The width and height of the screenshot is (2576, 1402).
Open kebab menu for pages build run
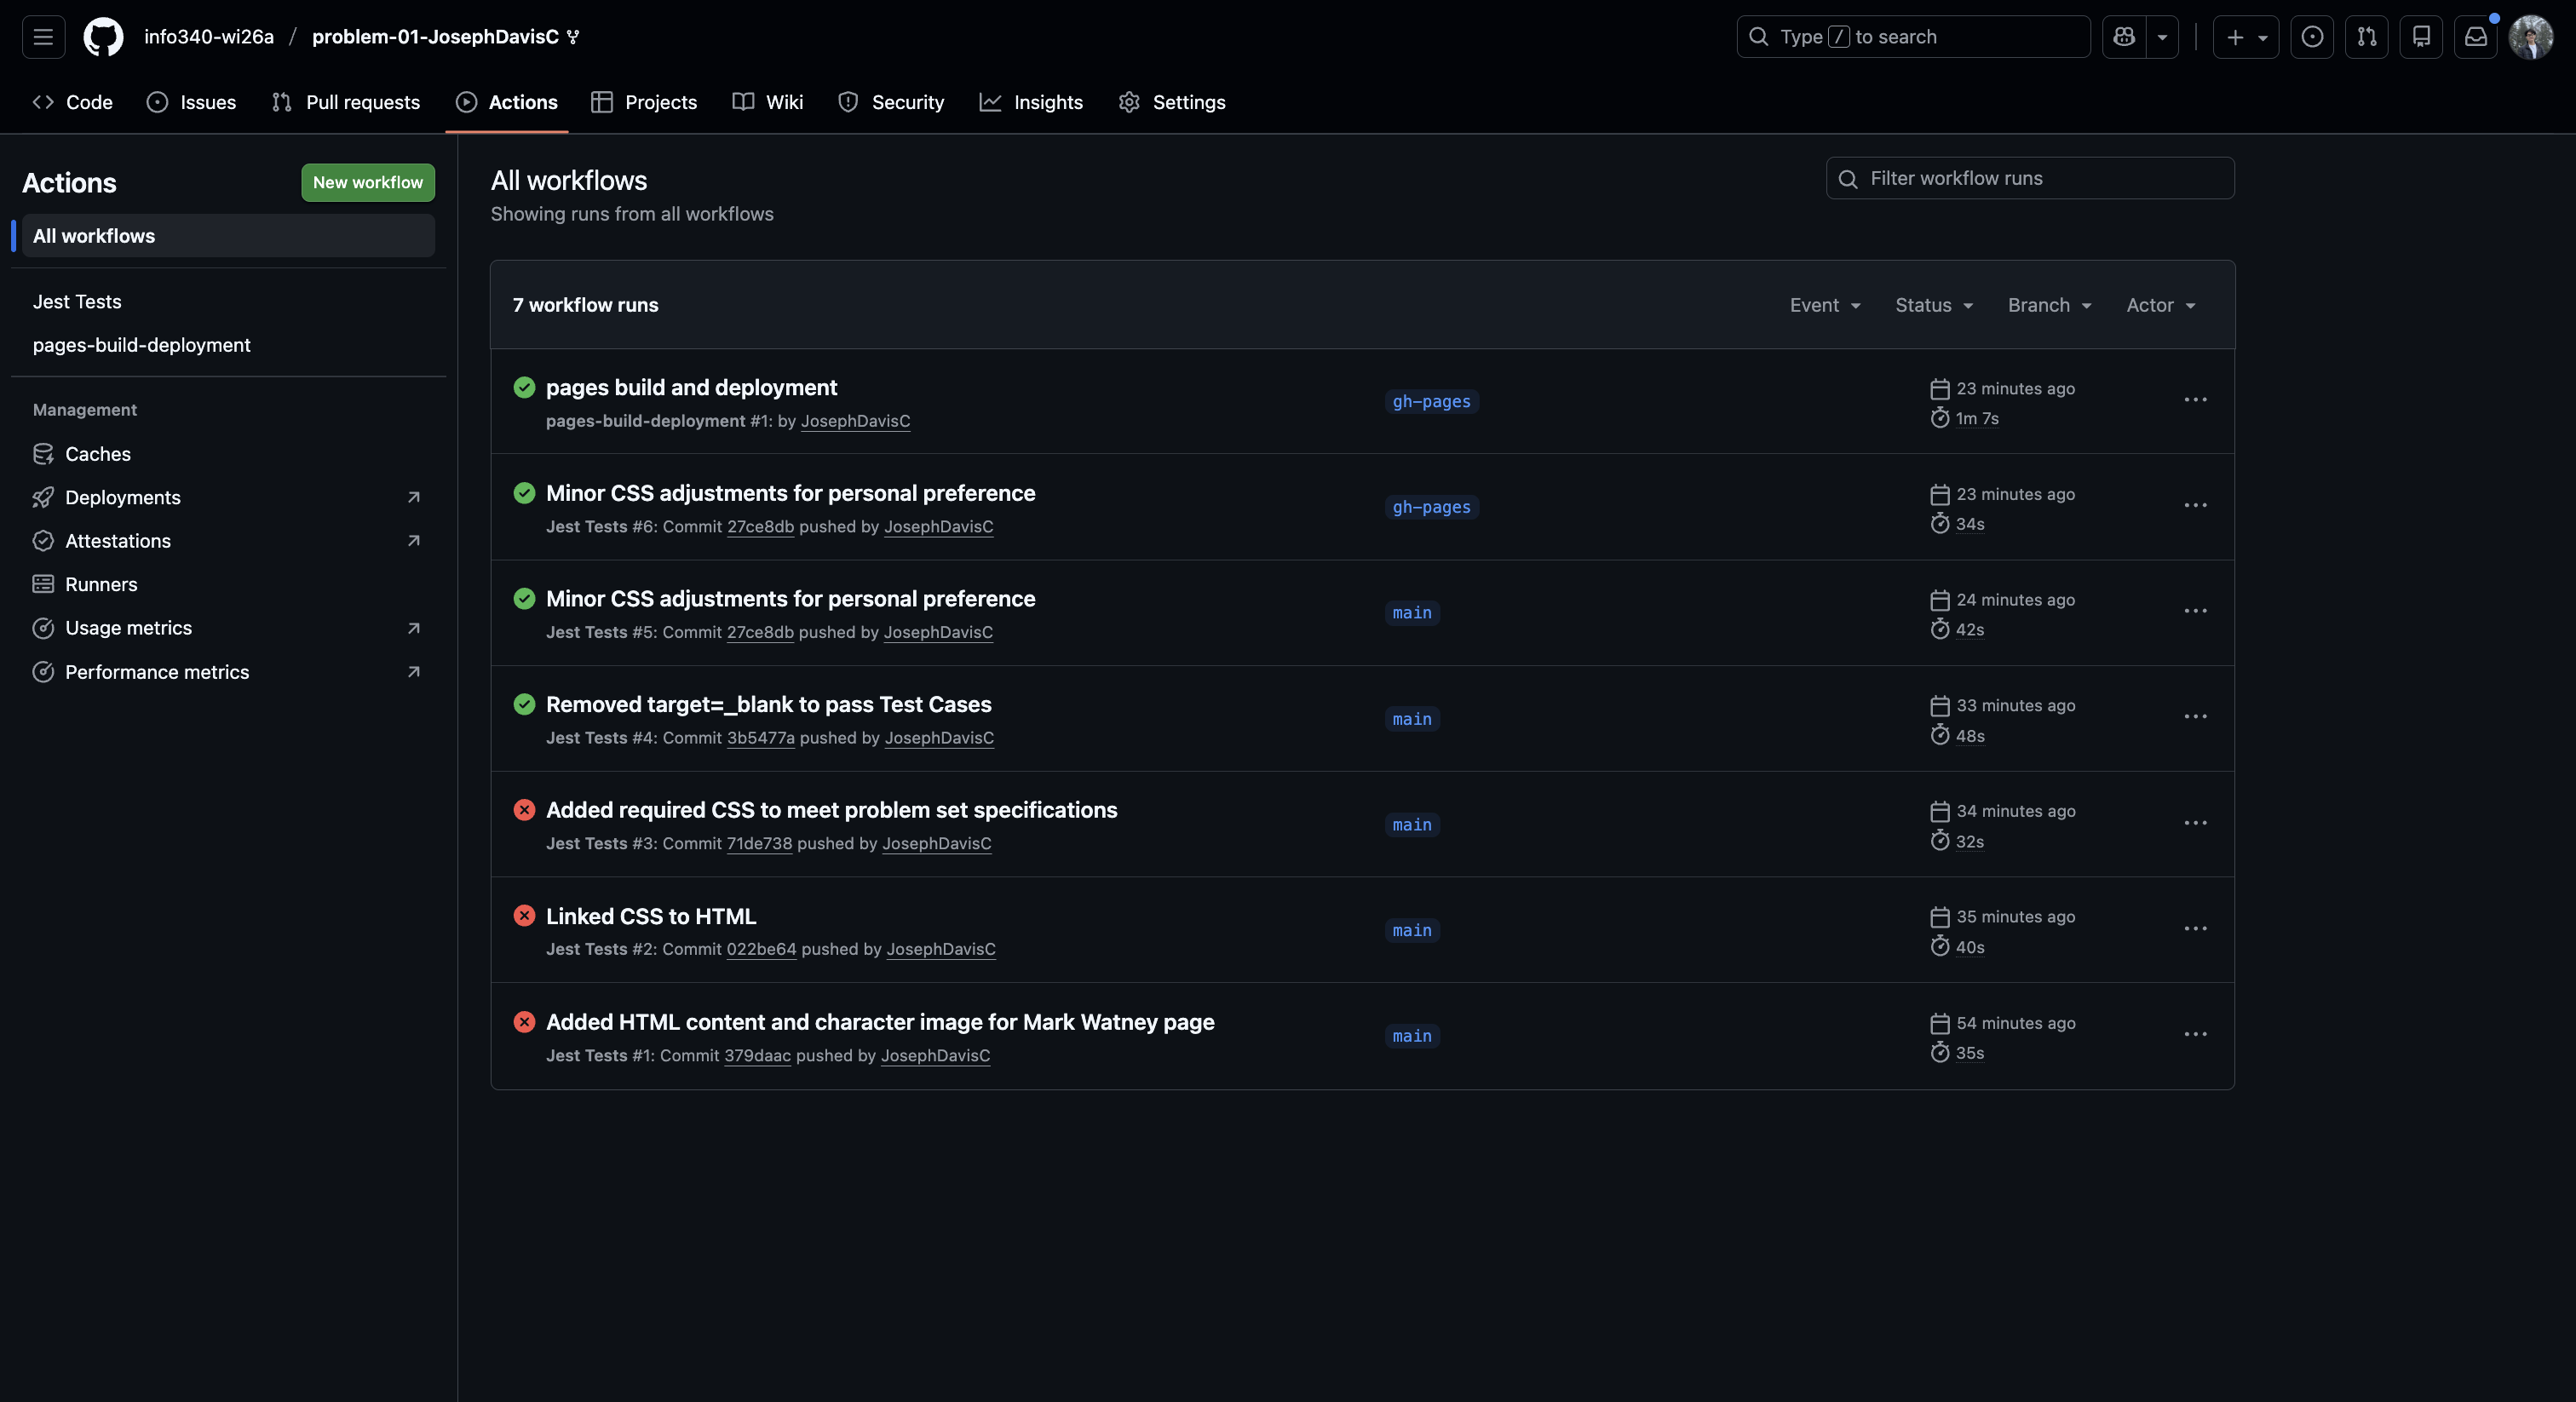[2195, 400]
